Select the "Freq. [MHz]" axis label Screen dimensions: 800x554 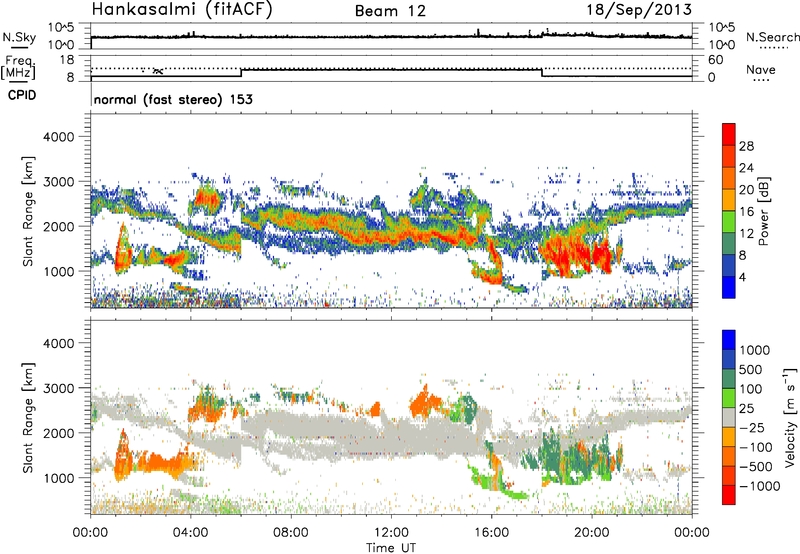tap(19, 68)
